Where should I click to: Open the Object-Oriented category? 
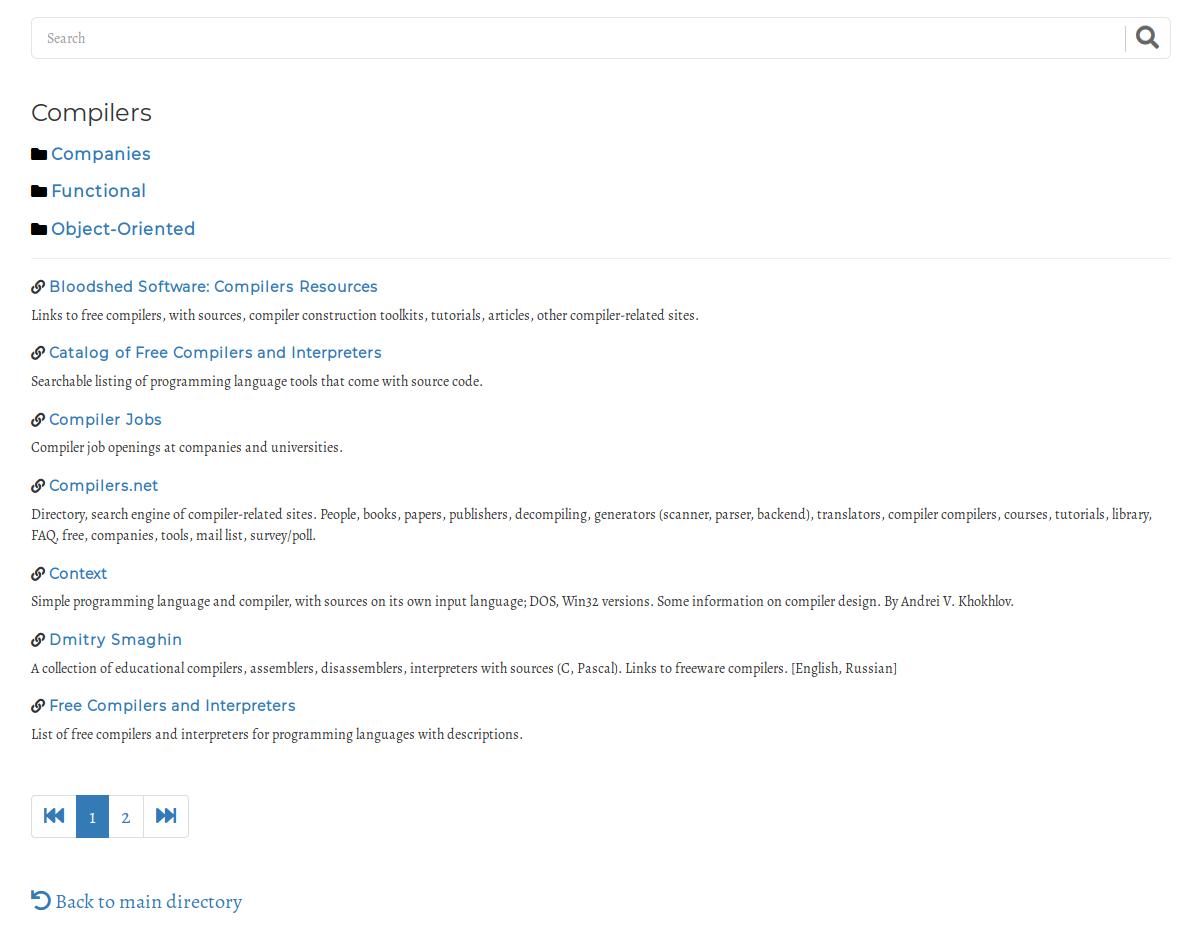pyautogui.click(x=123, y=229)
